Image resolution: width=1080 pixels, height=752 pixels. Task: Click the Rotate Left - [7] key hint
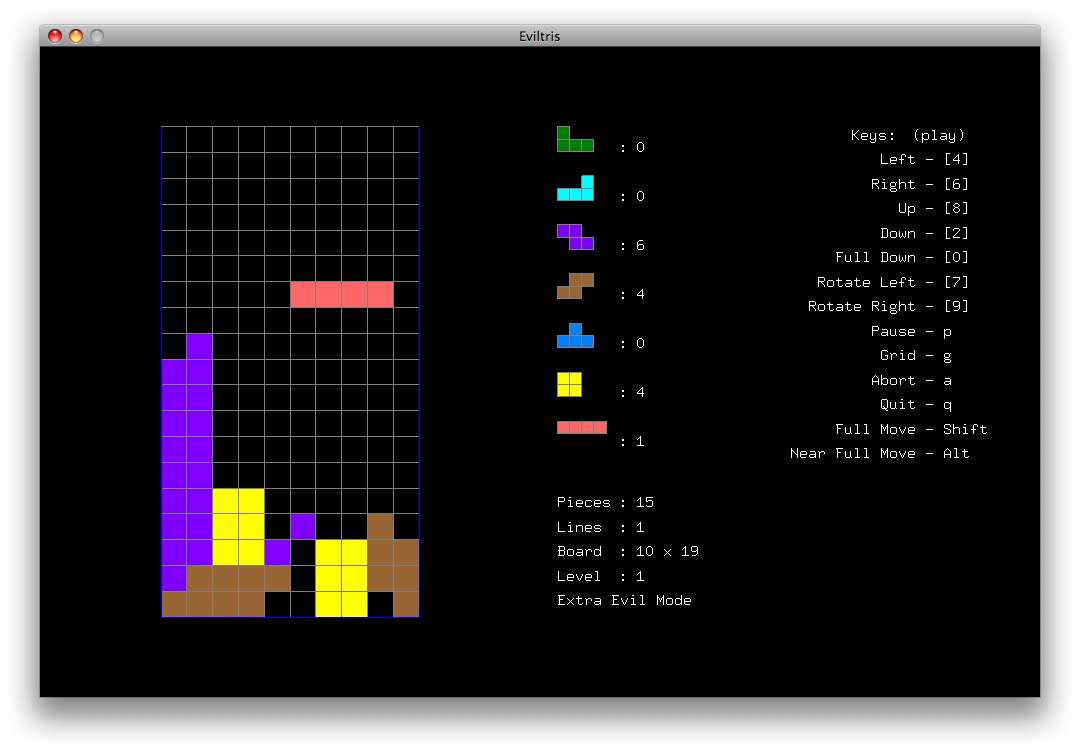(x=892, y=282)
